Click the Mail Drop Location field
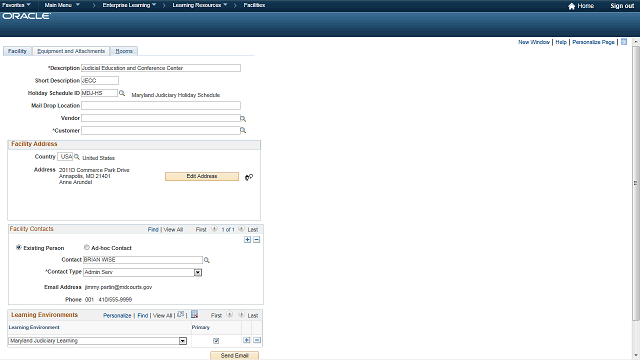Image resolution: width=640 pixels, height=360 pixels. tap(161, 106)
